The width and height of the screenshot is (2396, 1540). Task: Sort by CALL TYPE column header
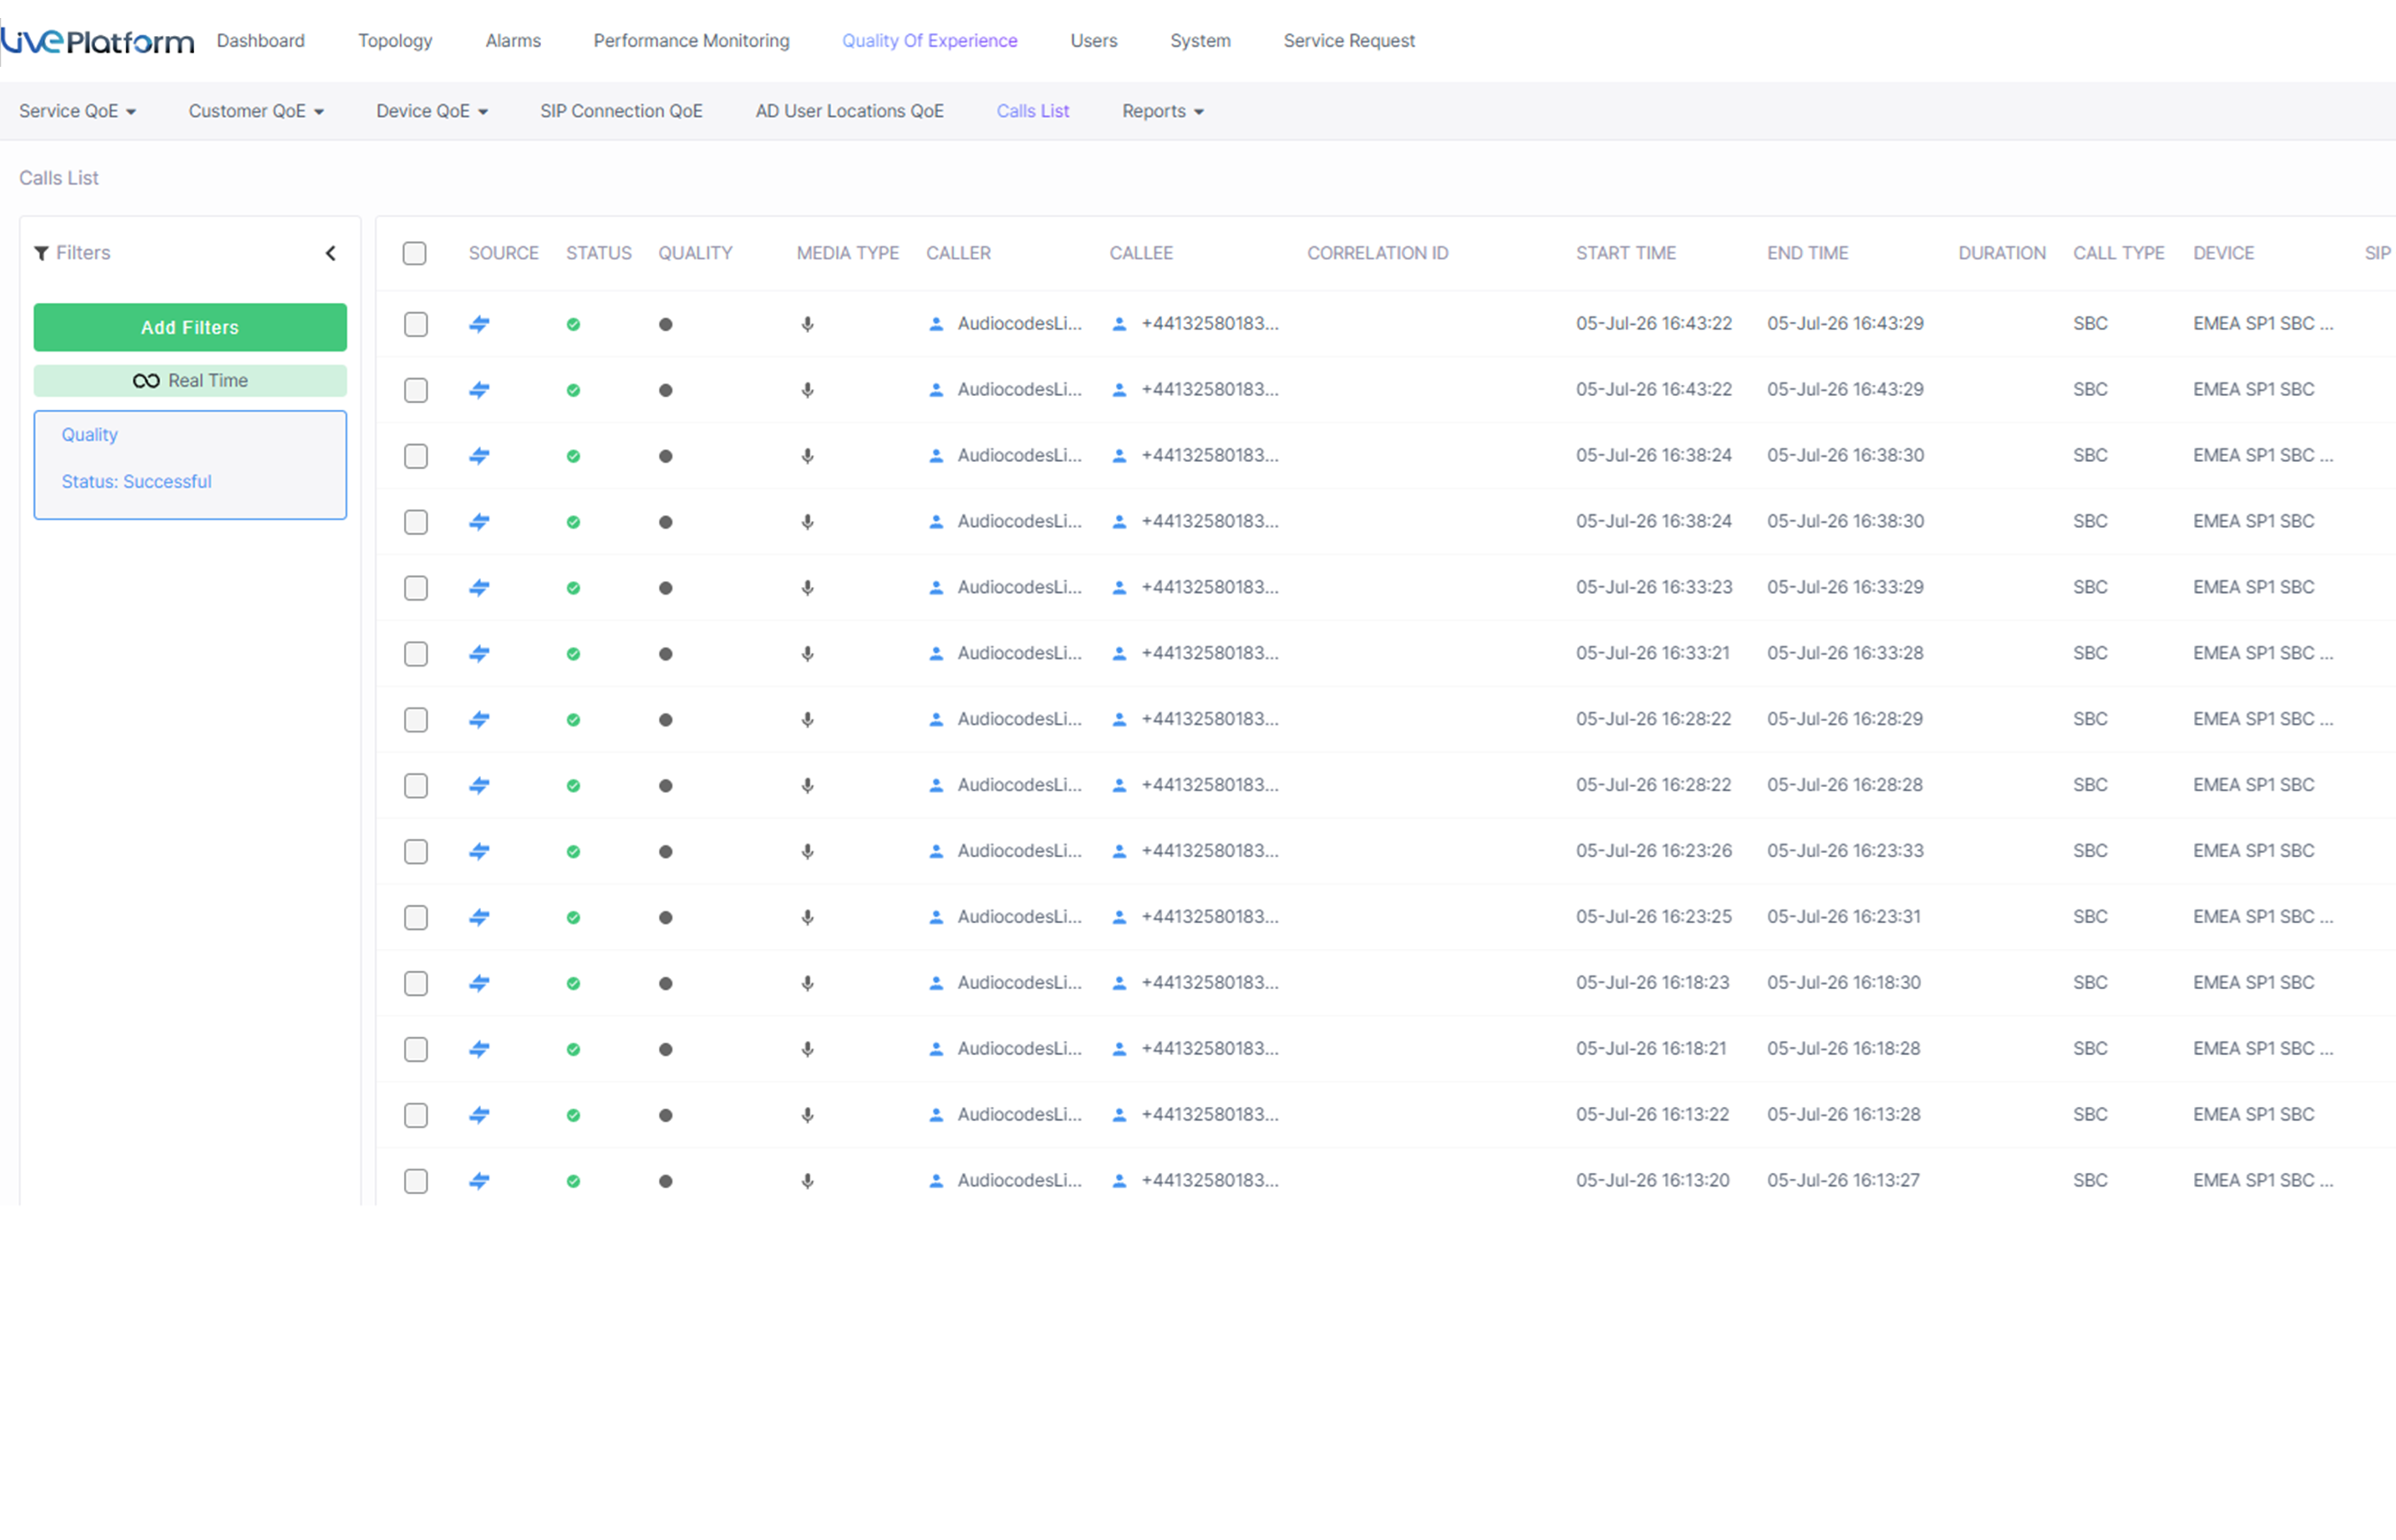tap(2119, 254)
